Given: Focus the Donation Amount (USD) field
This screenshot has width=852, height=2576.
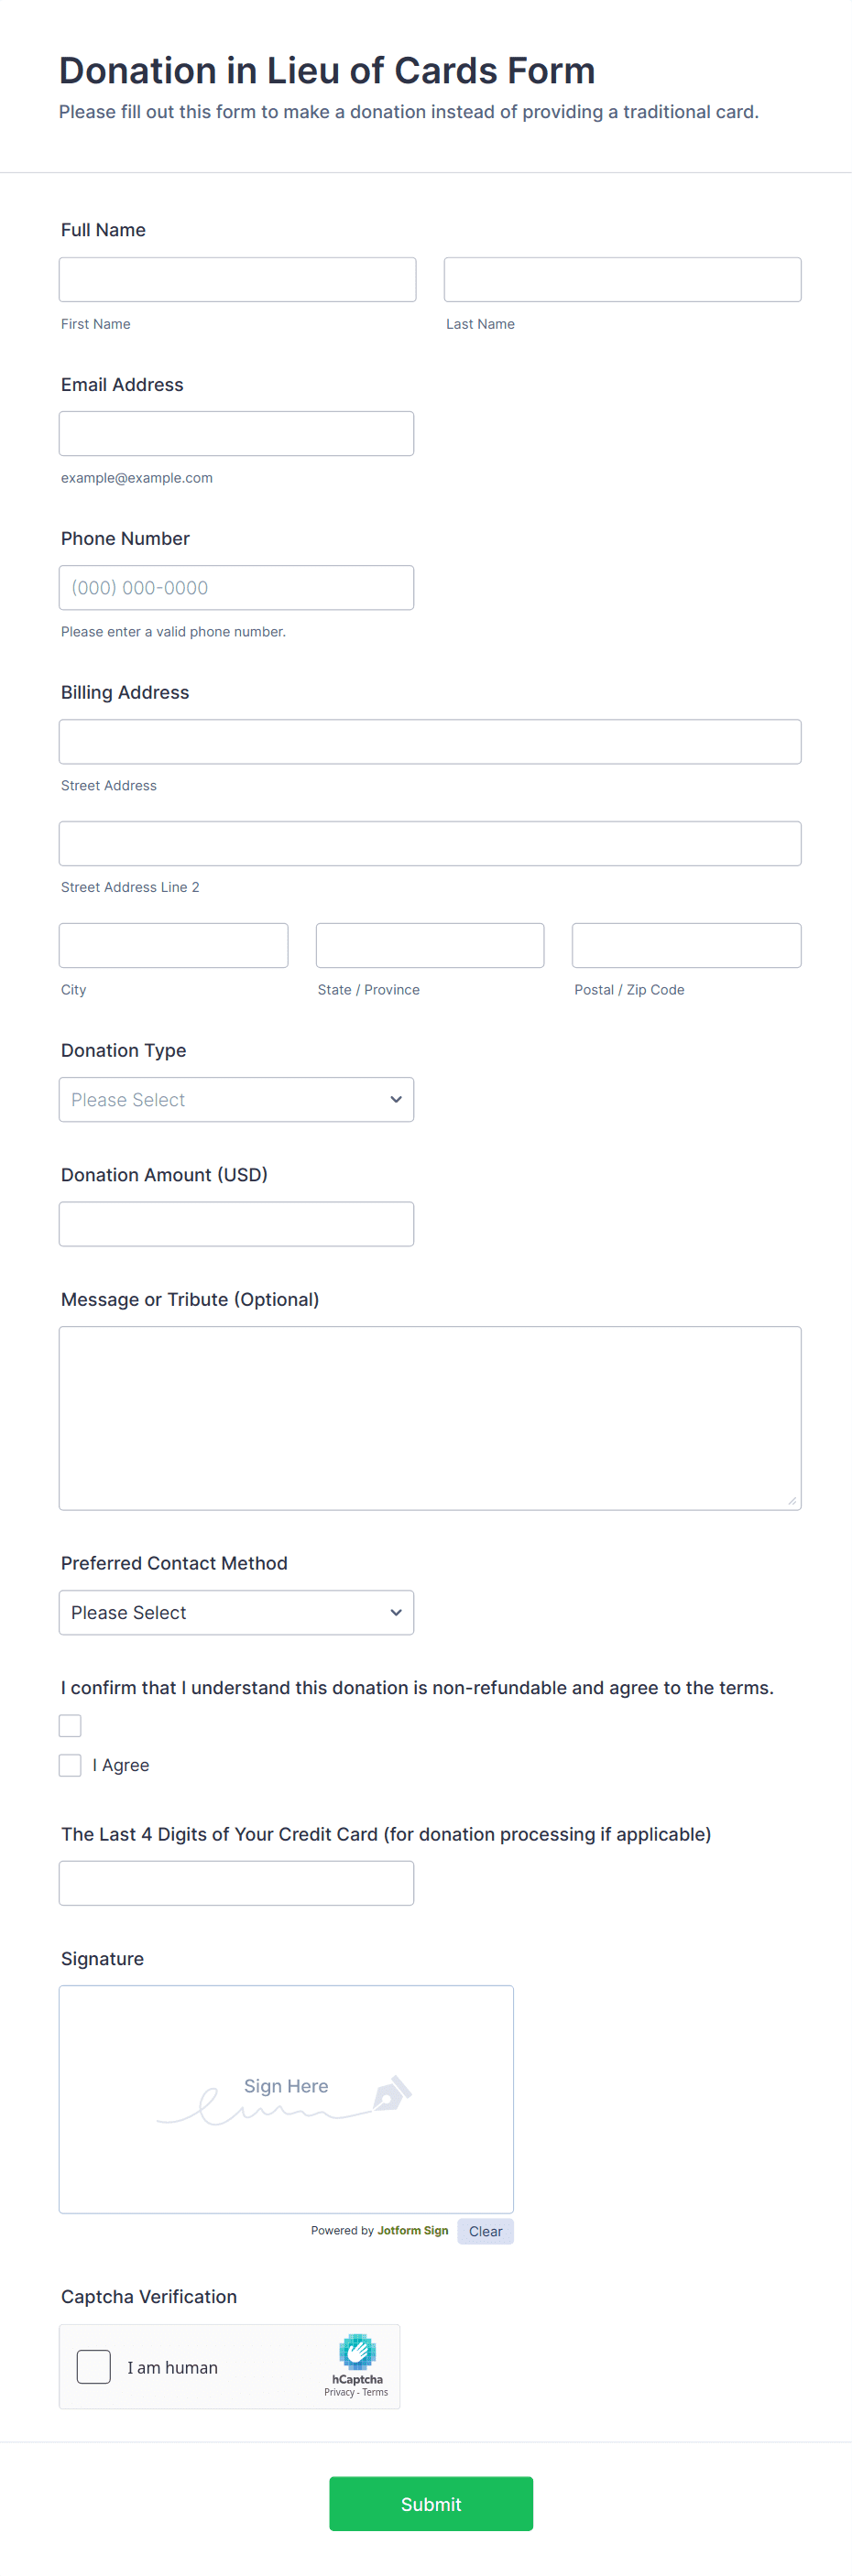Looking at the screenshot, I should (x=236, y=1224).
